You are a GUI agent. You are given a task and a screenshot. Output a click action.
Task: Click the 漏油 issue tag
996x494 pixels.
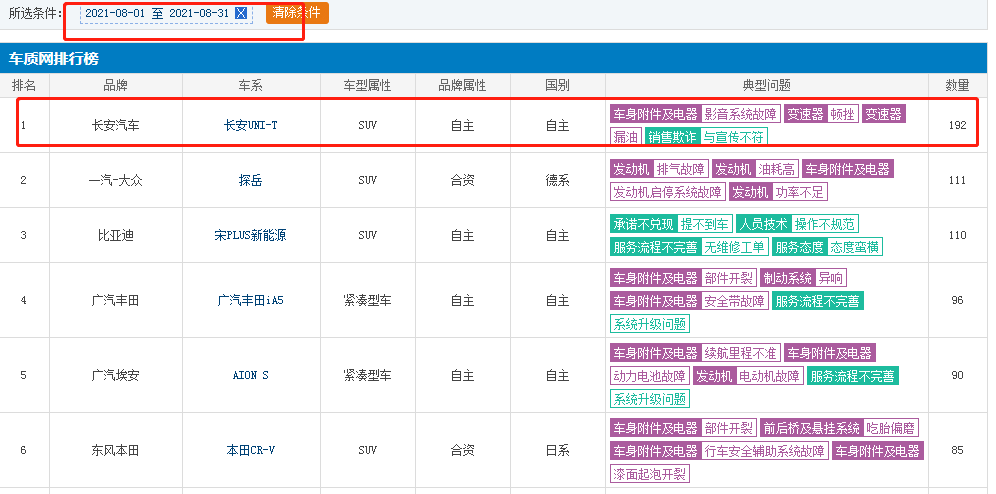coord(625,137)
